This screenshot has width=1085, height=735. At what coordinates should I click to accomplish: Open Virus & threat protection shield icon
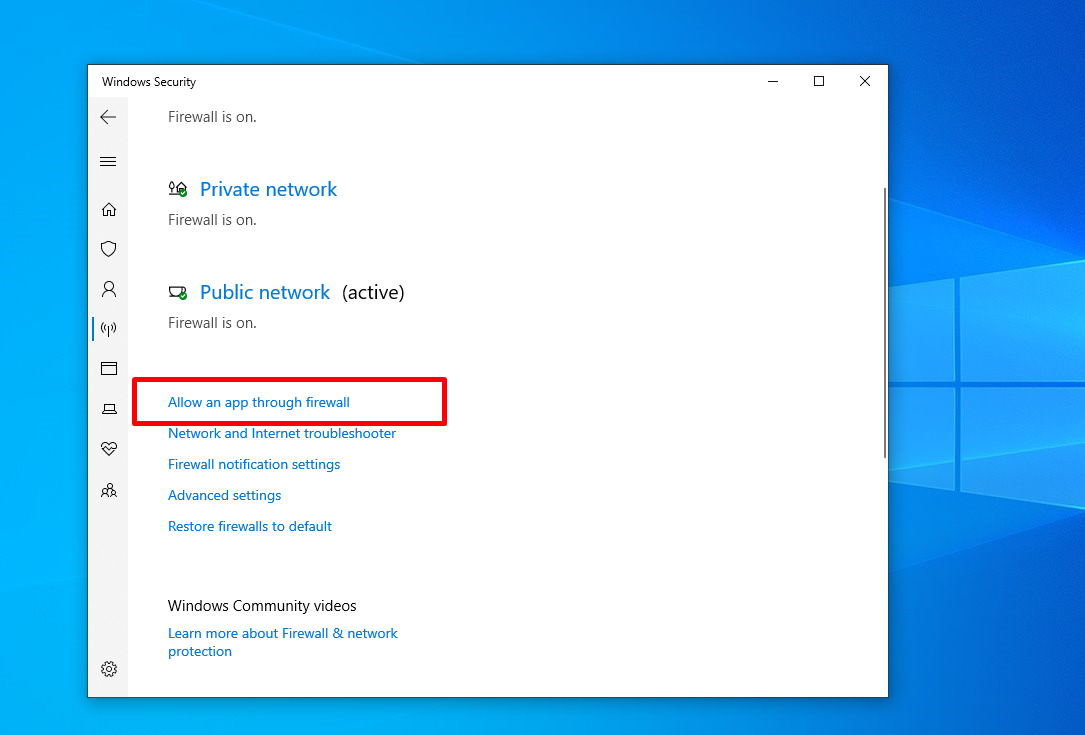click(x=109, y=249)
